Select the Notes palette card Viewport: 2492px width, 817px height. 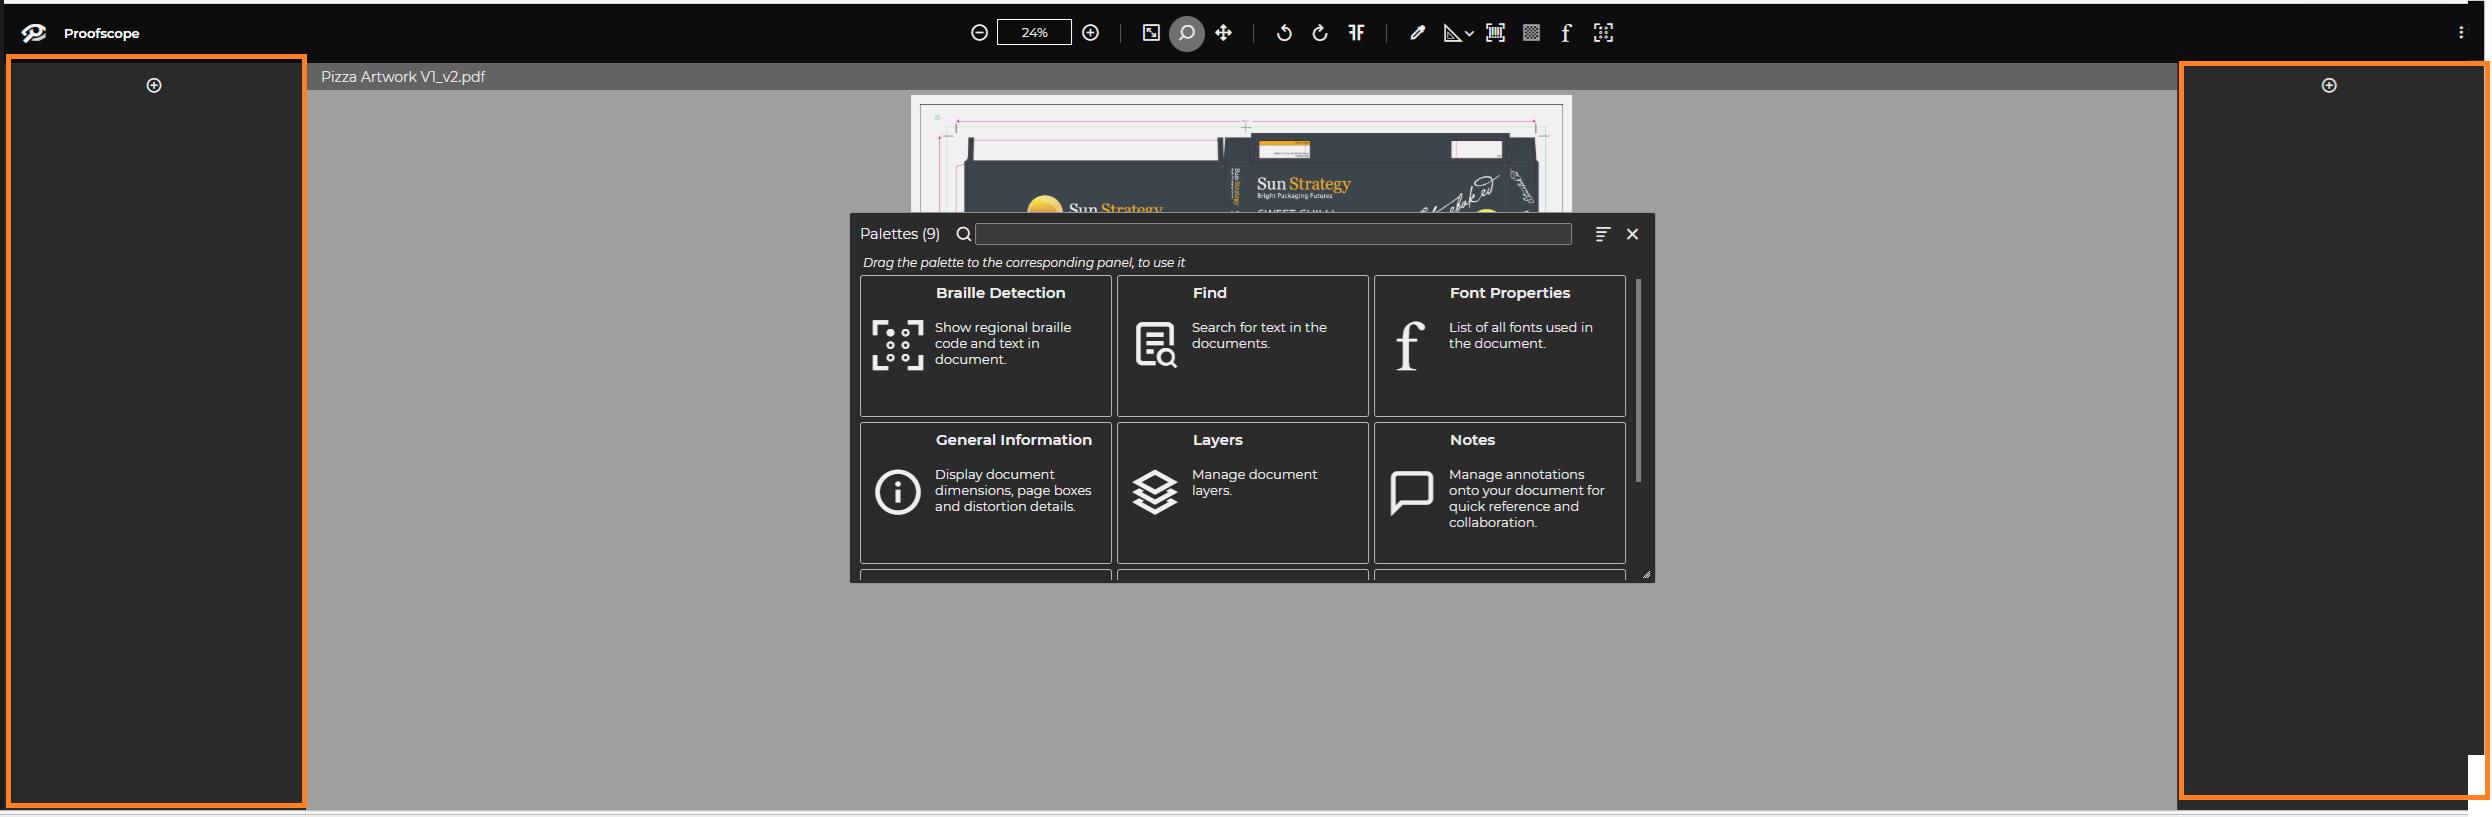tap(1499, 492)
